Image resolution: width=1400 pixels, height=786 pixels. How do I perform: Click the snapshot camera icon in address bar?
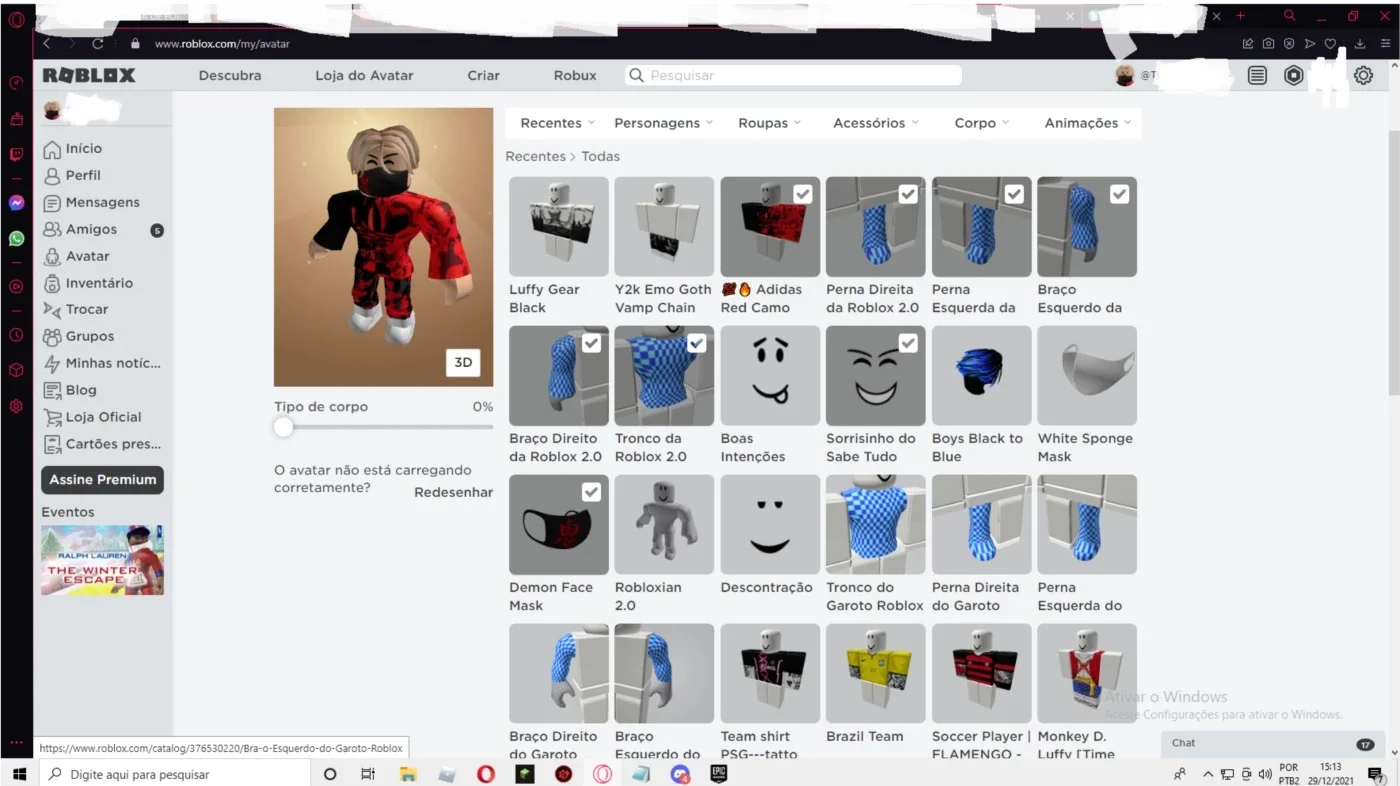pyautogui.click(x=1268, y=44)
